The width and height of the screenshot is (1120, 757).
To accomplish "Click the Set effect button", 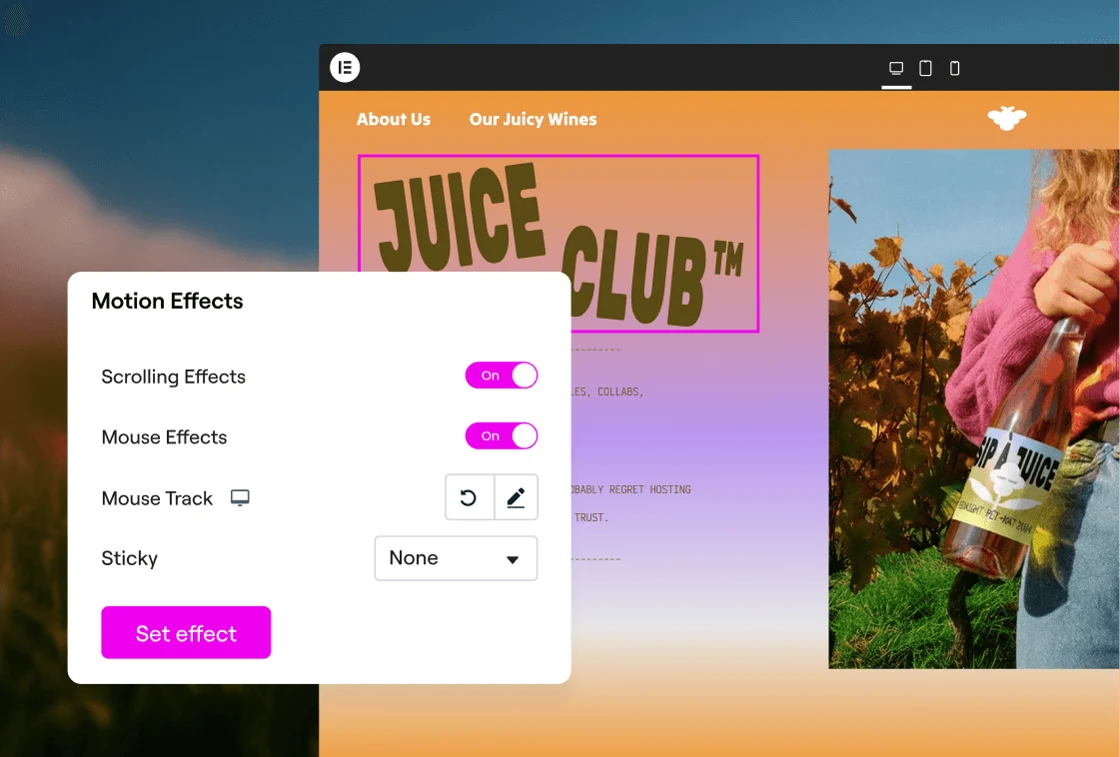I will click(186, 633).
